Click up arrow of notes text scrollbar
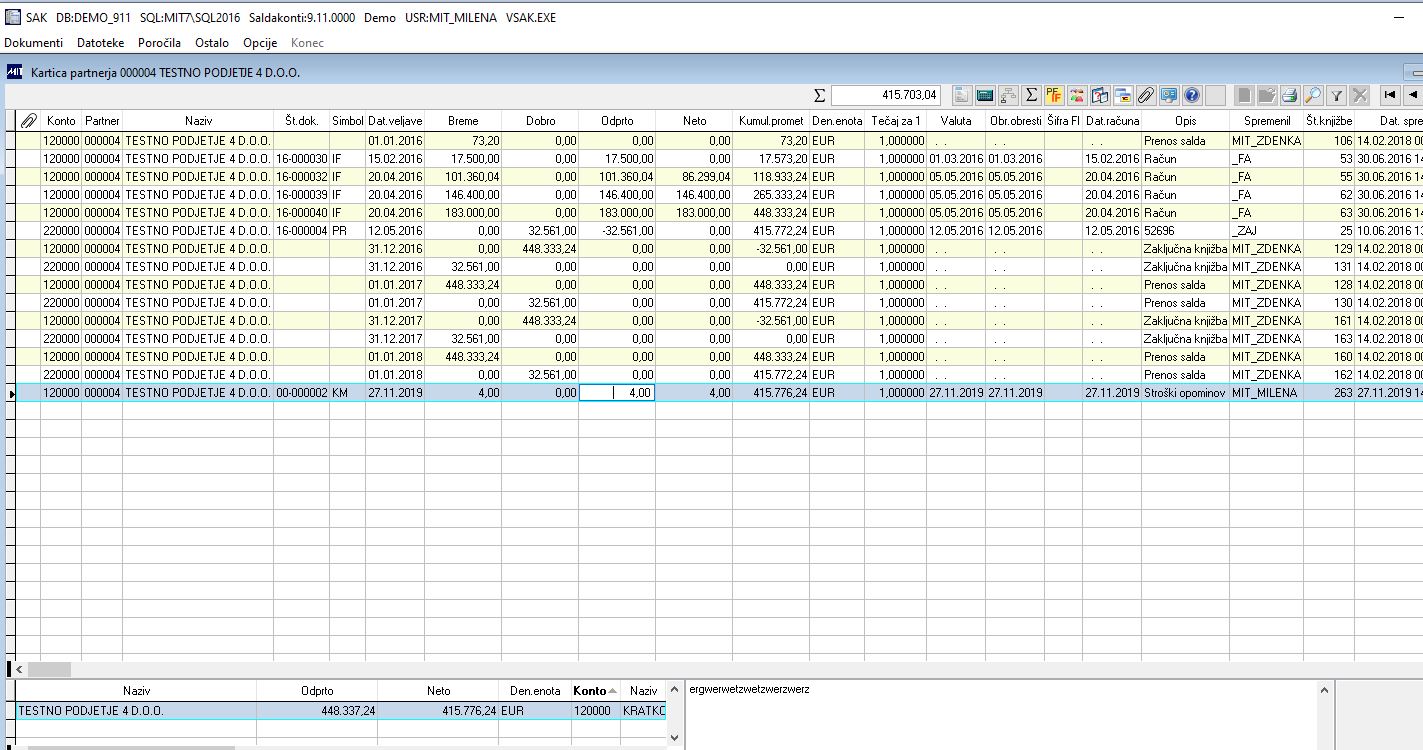The height and width of the screenshot is (750, 1423). pos(1325,690)
